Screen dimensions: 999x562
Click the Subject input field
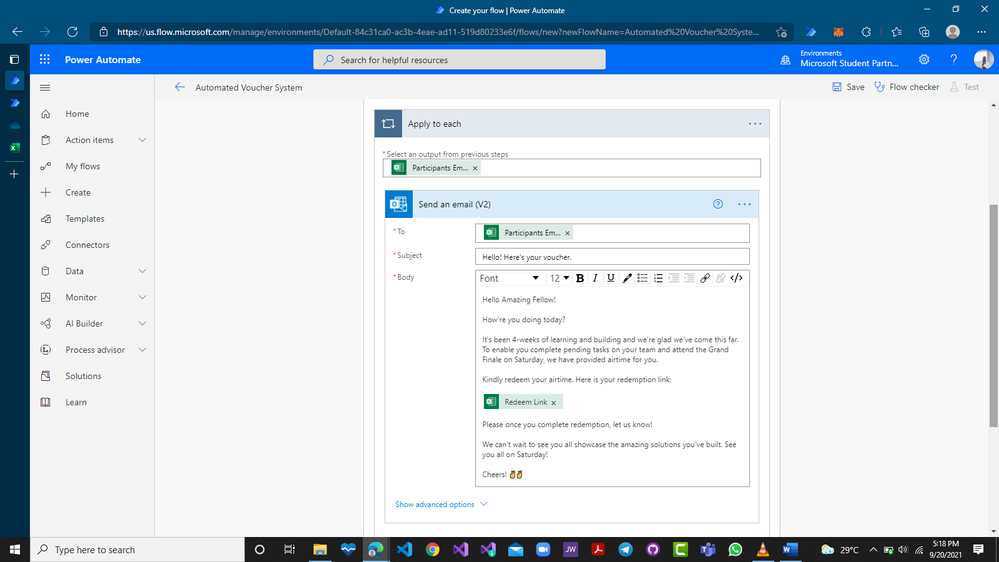point(612,257)
